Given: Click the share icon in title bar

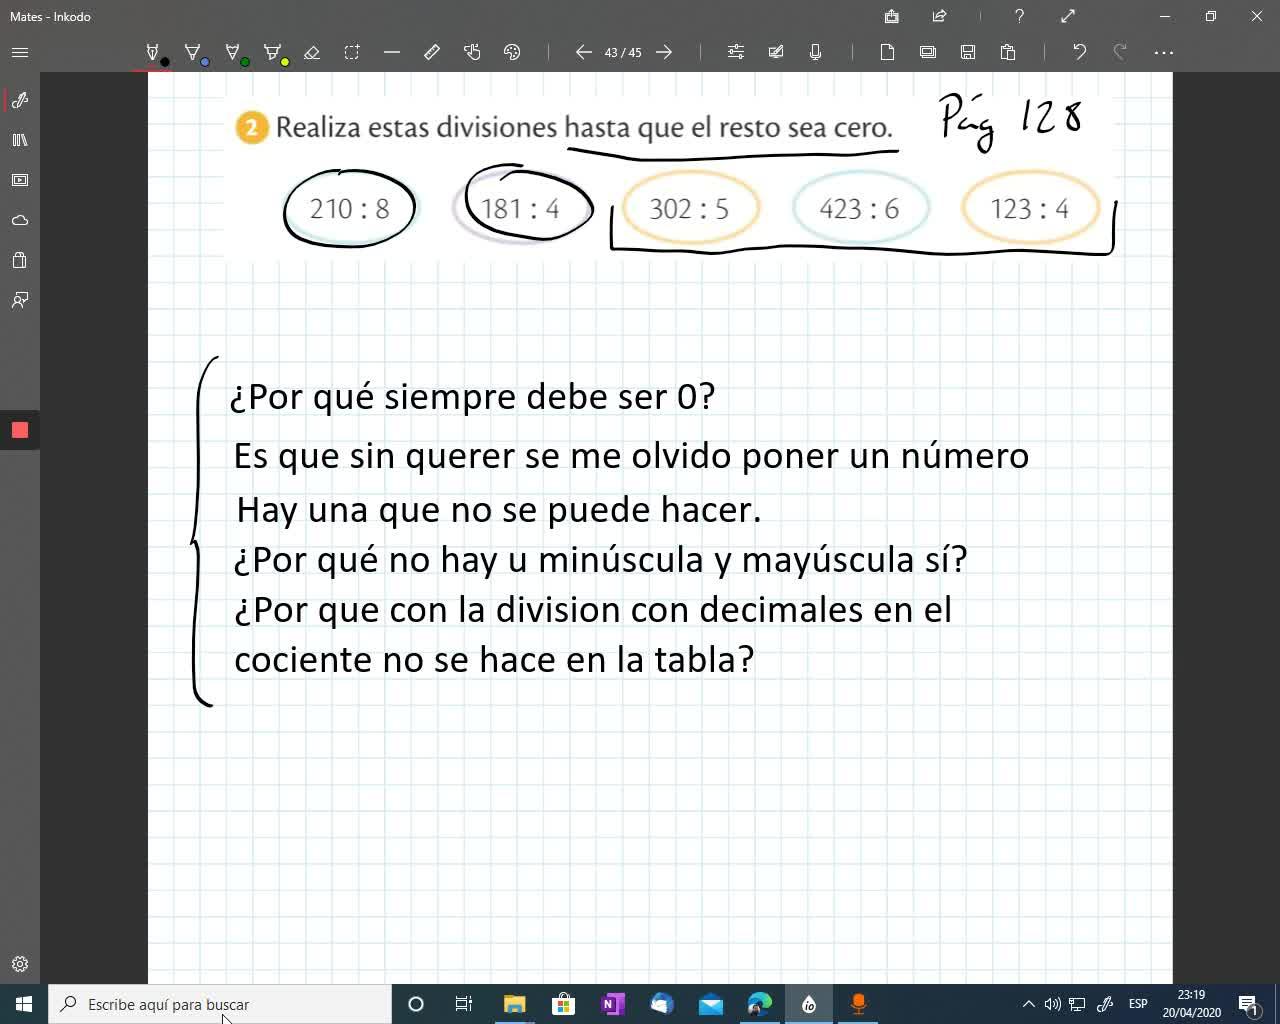Looking at the screenshot, I should point(940,16).
